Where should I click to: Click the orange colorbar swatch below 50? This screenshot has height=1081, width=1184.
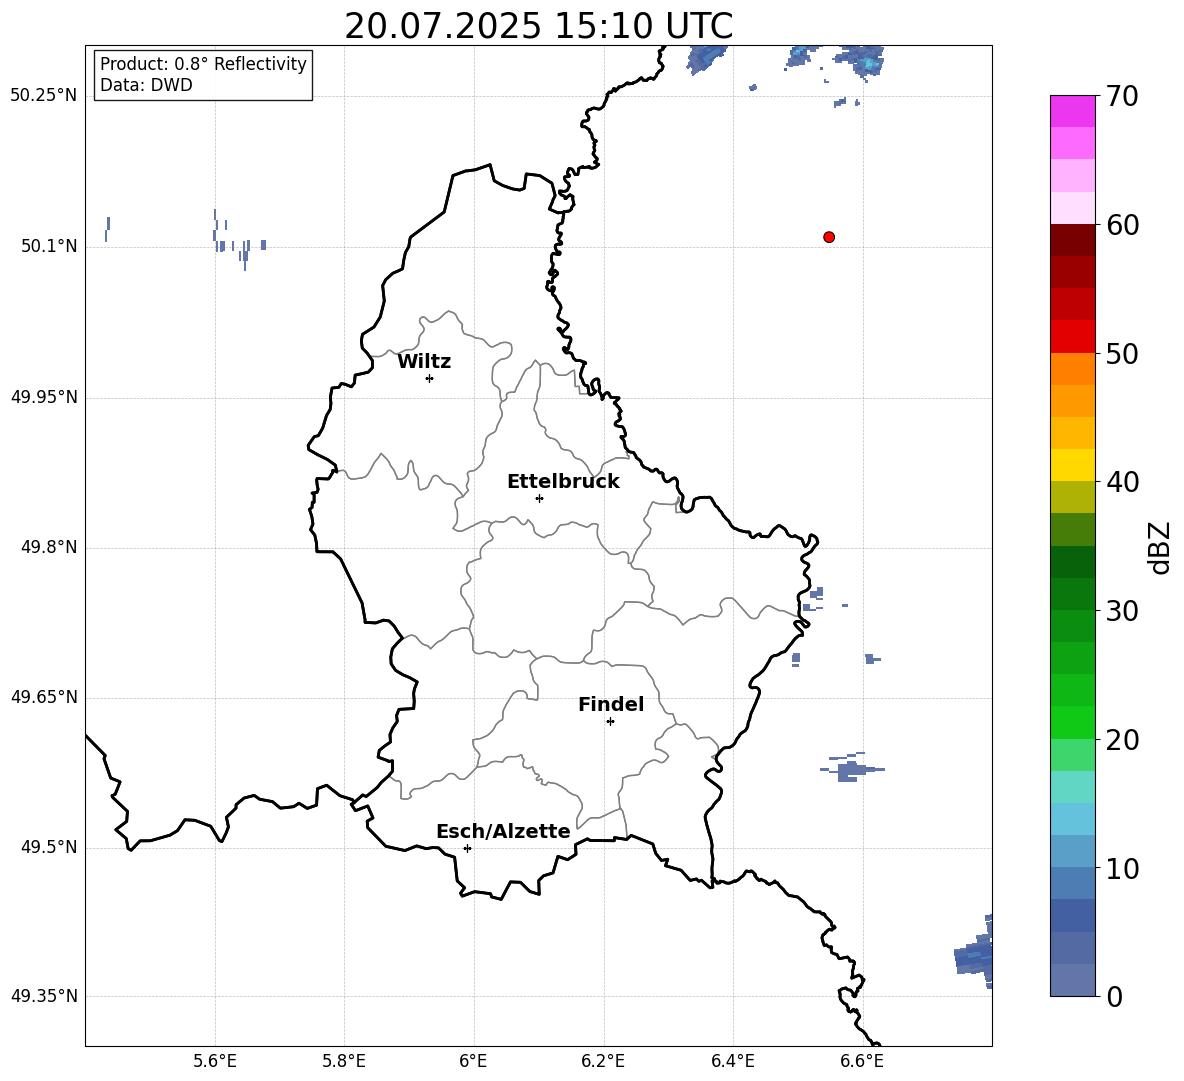click(x=1072, y=369)
